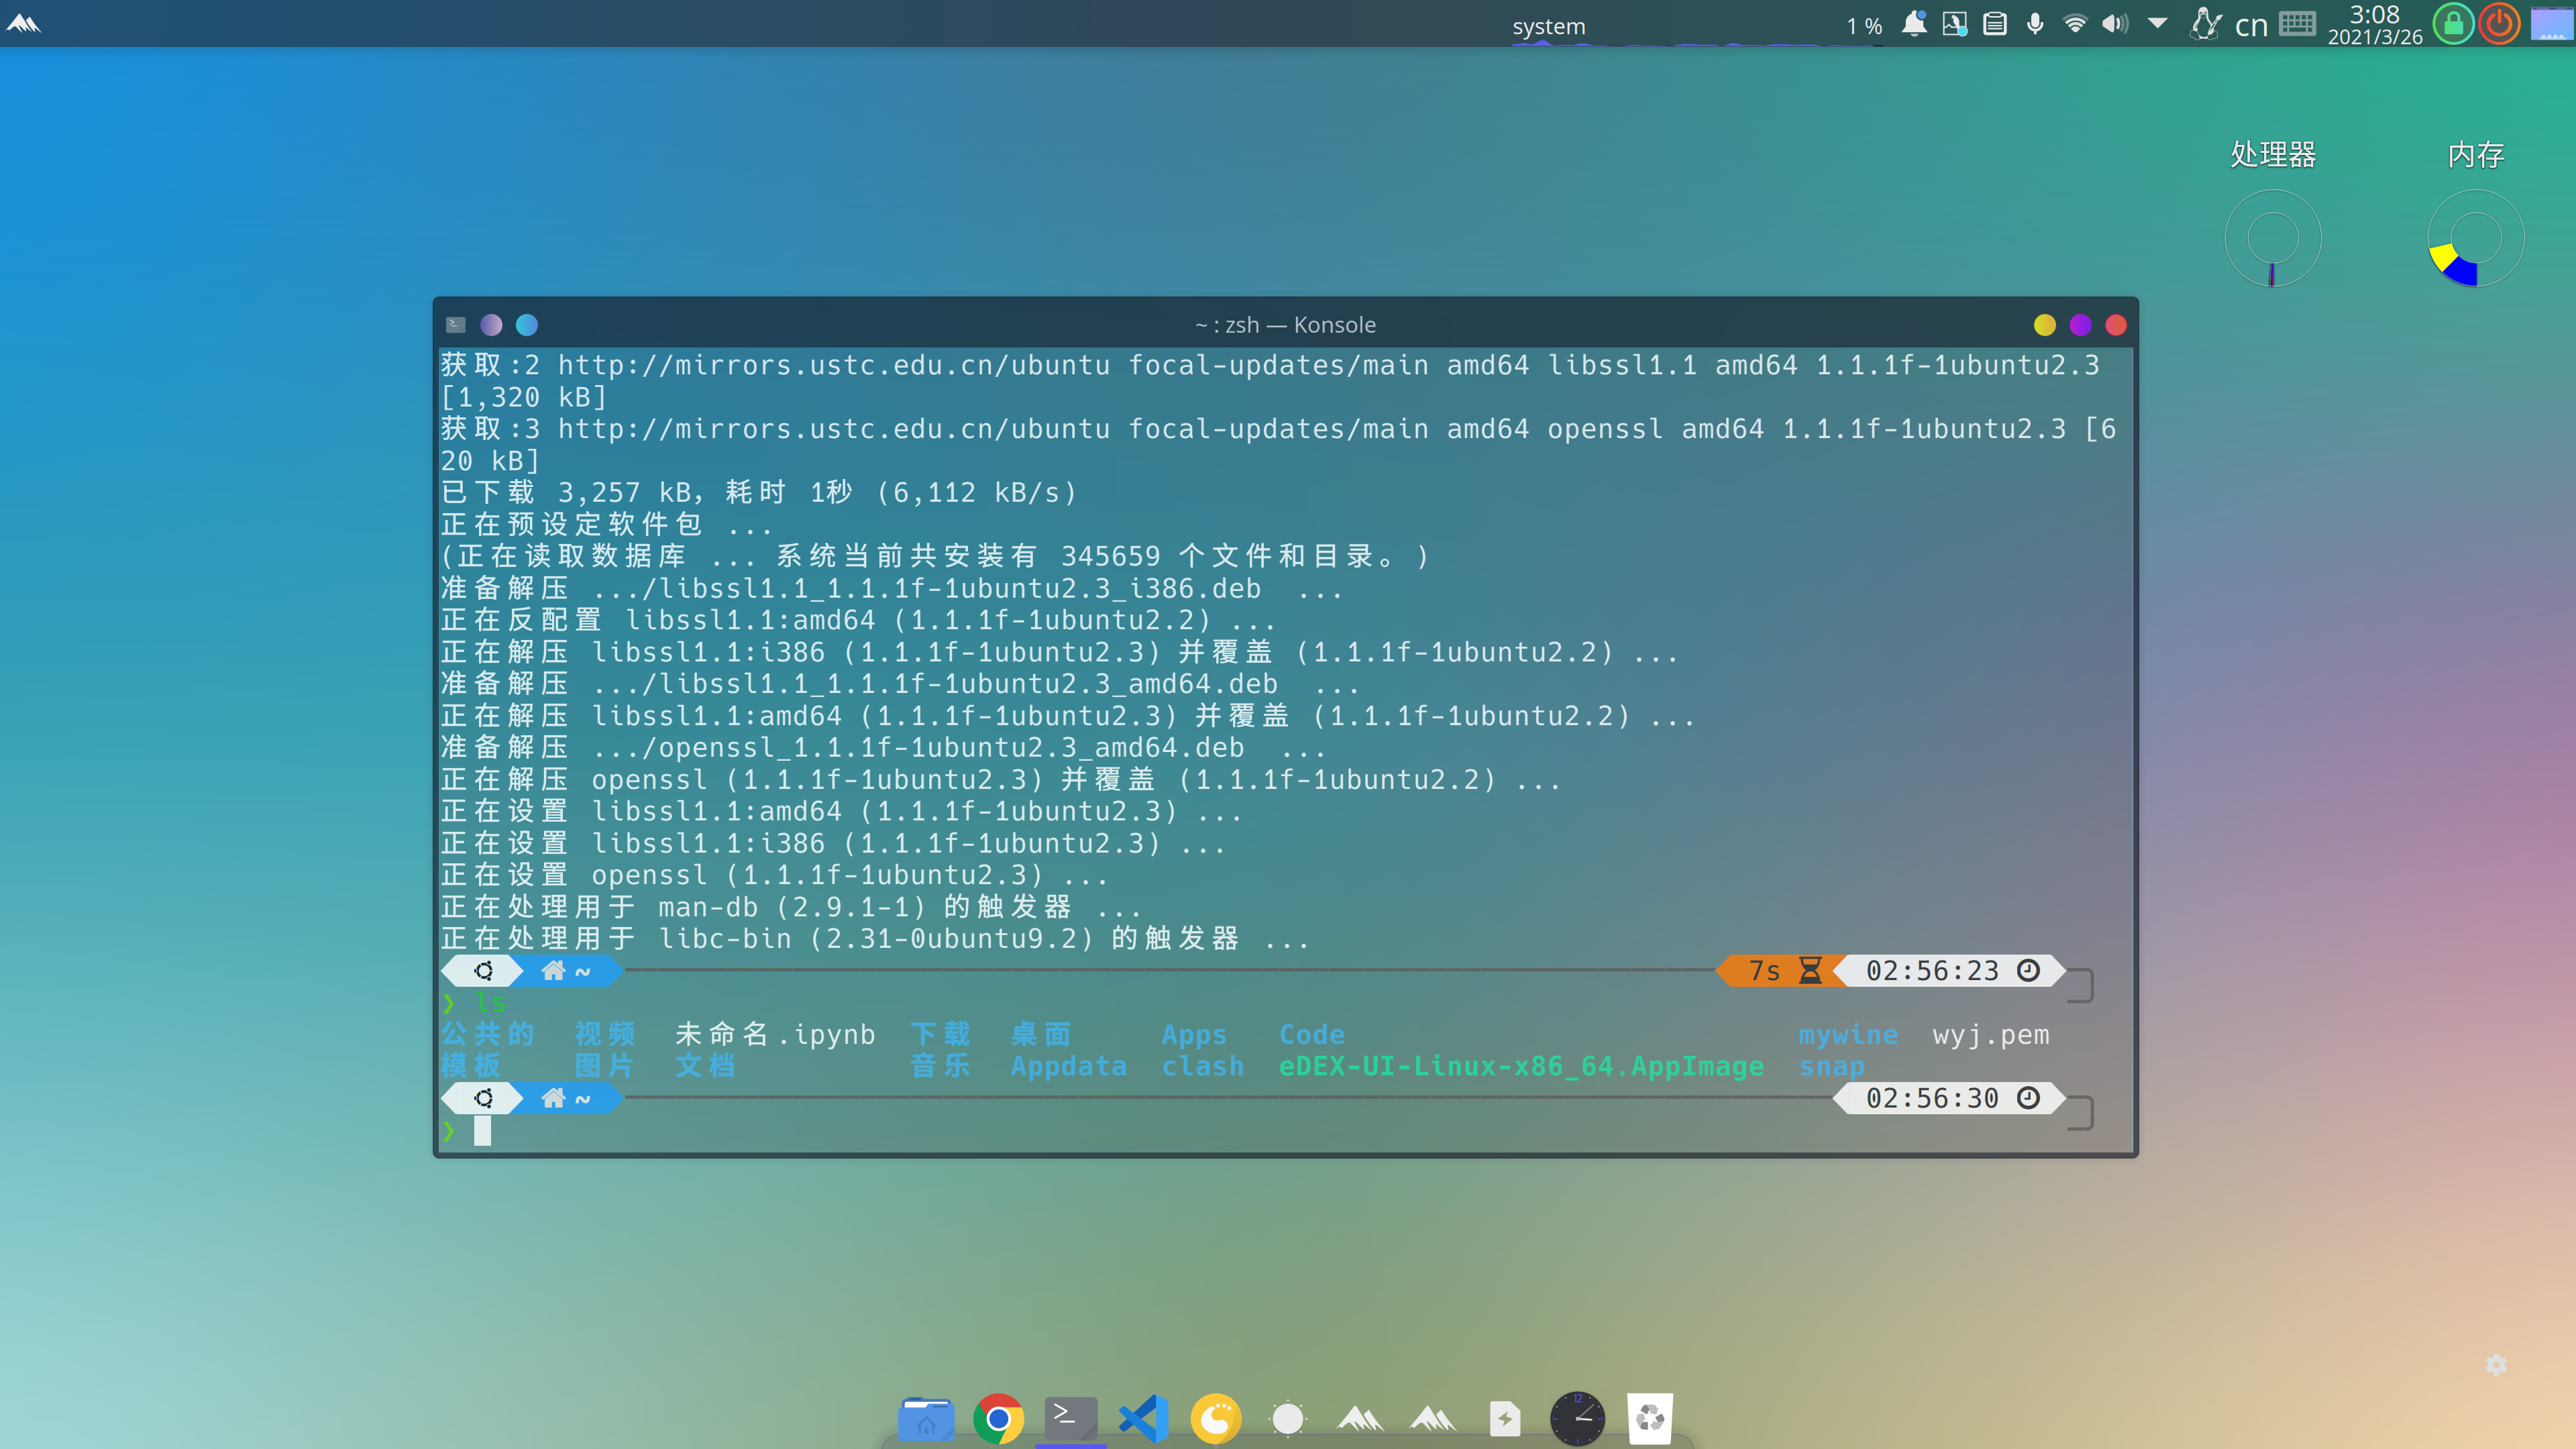Image resolution: width=2576 pixels, height=1449 pixels.
Task: Click the mywine directory name
Action: 1848,1034
